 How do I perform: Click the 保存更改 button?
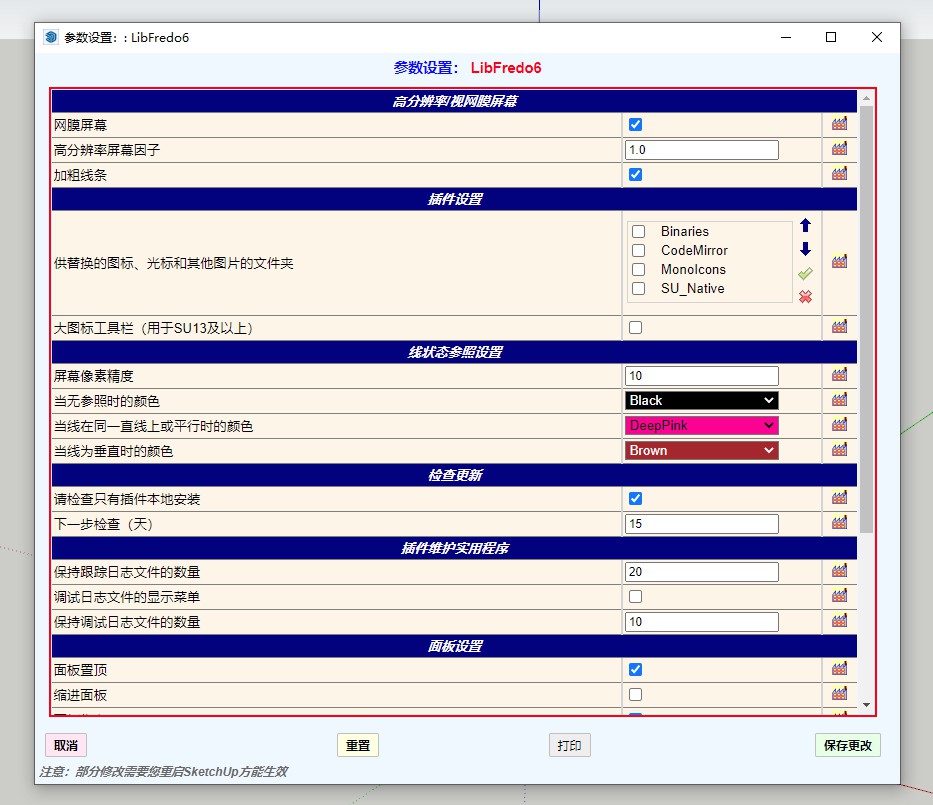(847, 746)
